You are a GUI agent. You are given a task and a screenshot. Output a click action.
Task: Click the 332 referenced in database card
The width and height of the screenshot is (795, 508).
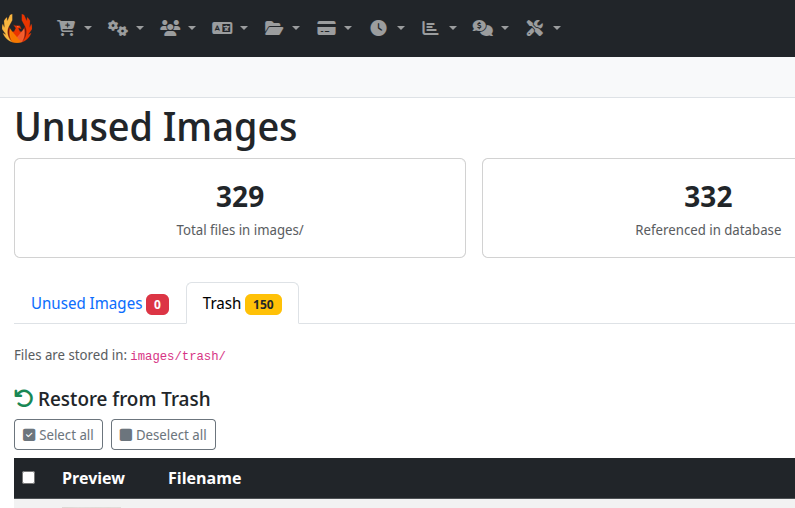tap(638, 208)
